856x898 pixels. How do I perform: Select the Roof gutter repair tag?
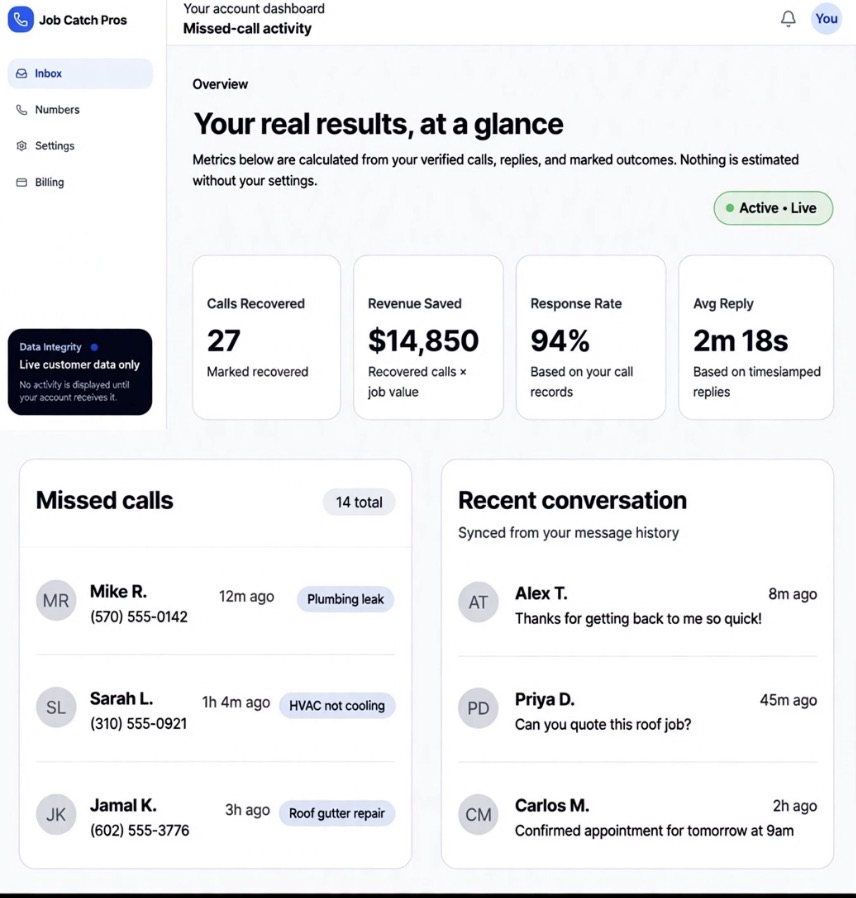coord(337,813)
